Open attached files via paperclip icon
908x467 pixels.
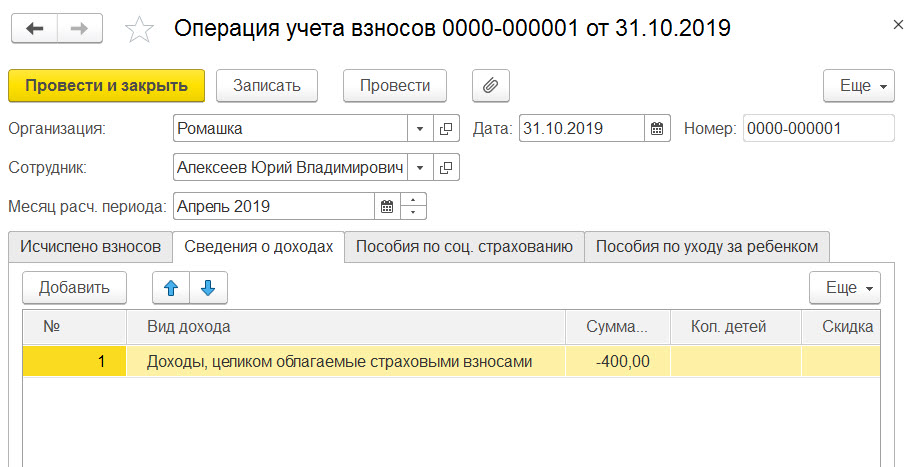(490, 86)
